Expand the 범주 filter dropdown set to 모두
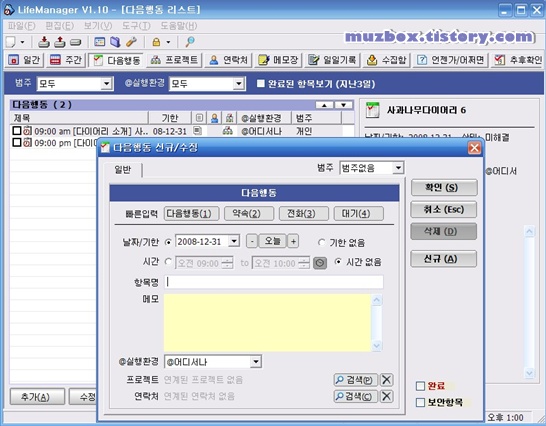 pos(106,84)
